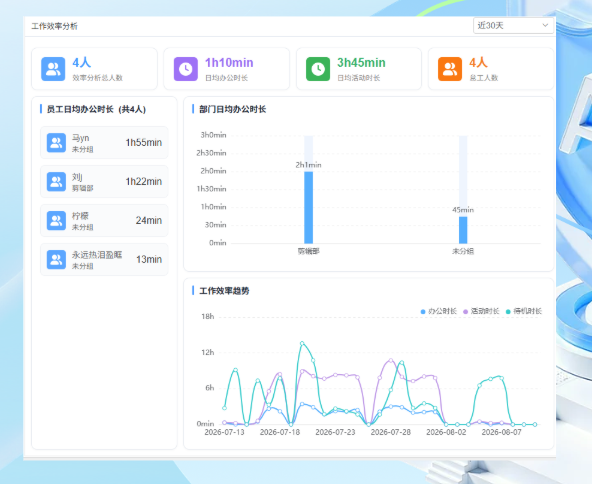Click the purple clock icon for 日均办公时长
This screenshot has width=592, height=484.
pyautogui.click(x=185, y=69)
